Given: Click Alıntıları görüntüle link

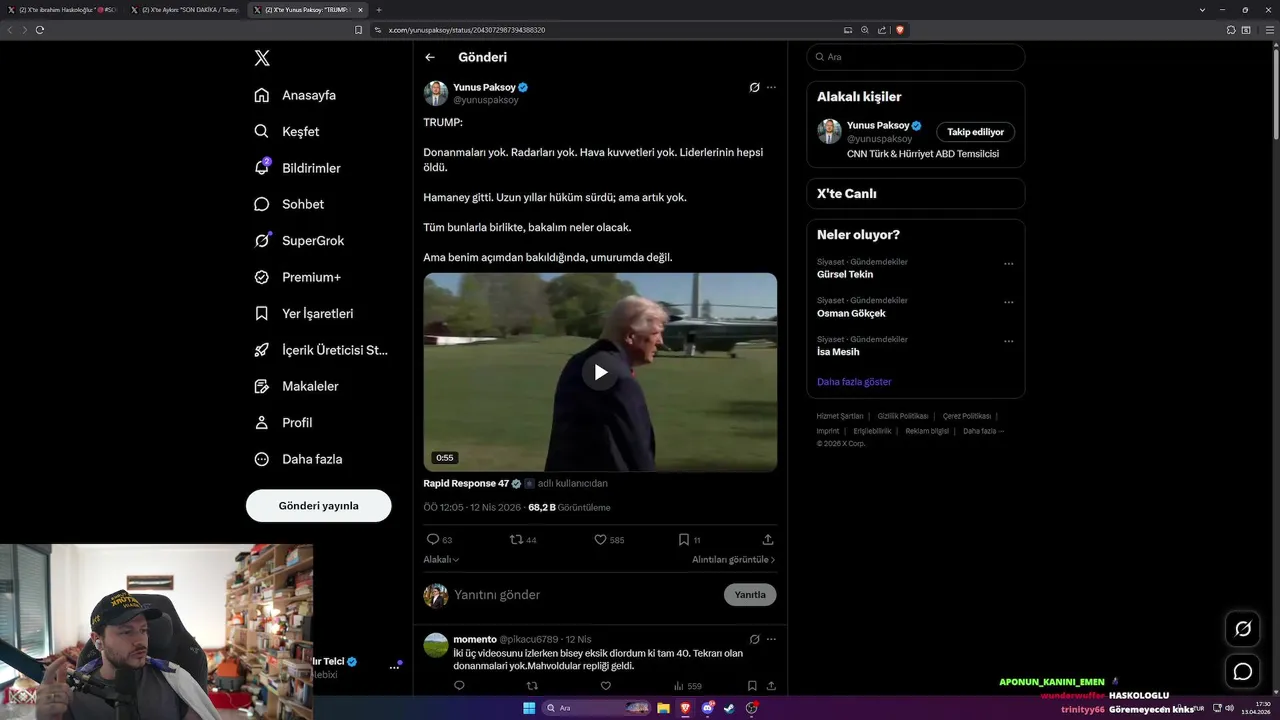Looking at the screenshot, I should pyautogui.click(x=733, y=559).
